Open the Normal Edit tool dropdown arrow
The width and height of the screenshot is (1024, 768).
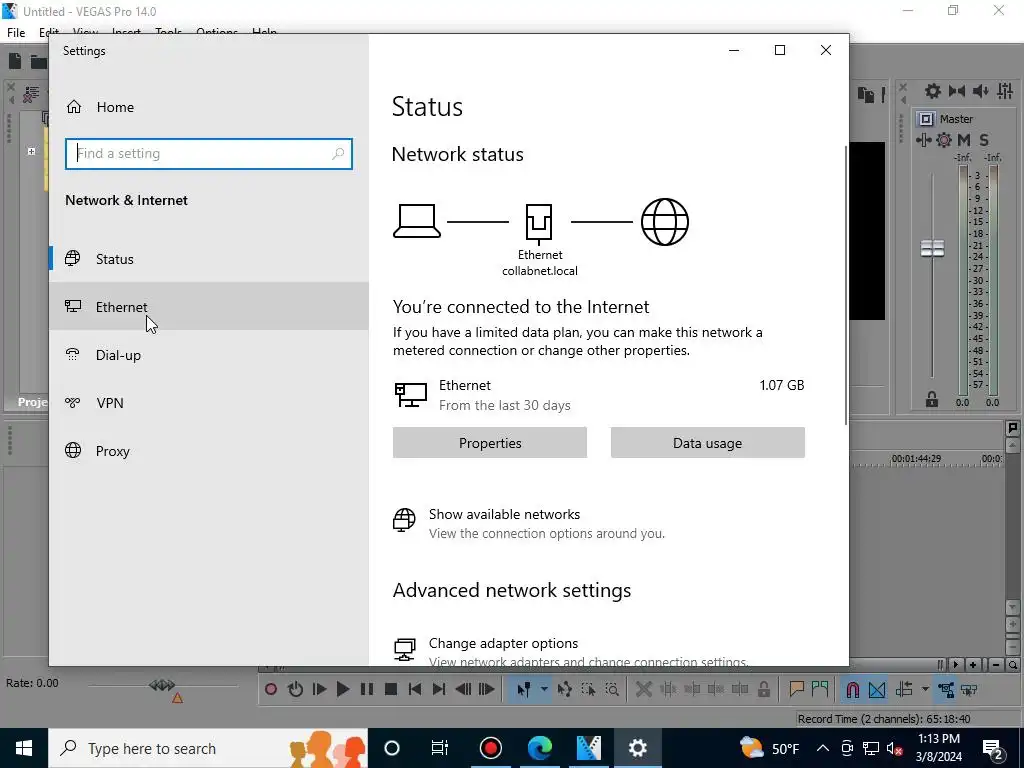click(x=543, y=689)
